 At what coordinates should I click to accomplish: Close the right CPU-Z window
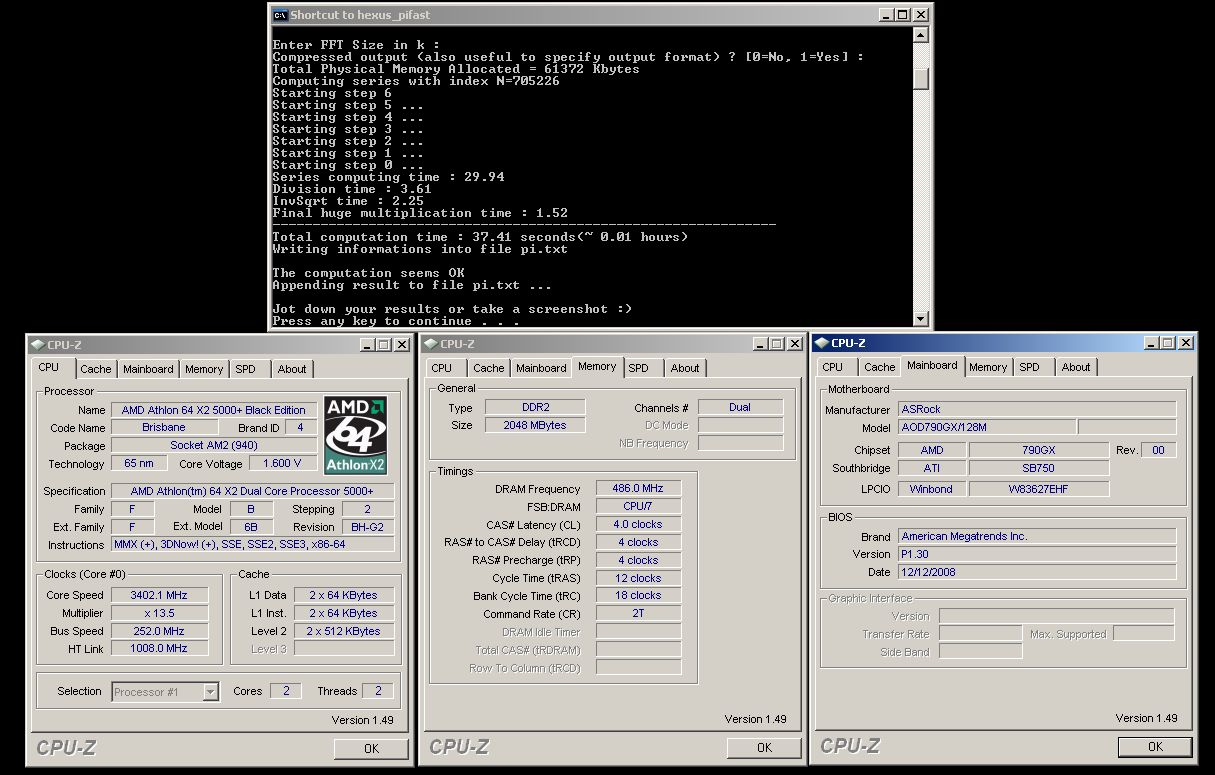pos(1185,343)
